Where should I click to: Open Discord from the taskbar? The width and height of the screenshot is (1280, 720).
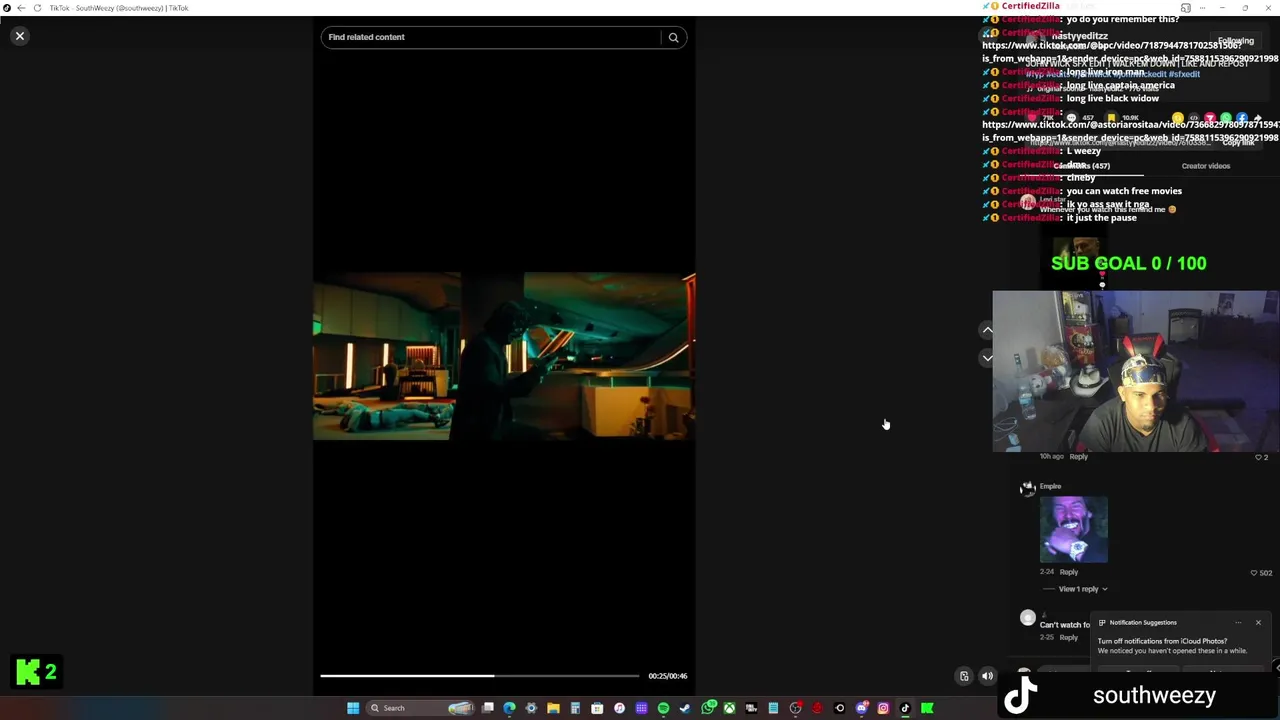861,708
